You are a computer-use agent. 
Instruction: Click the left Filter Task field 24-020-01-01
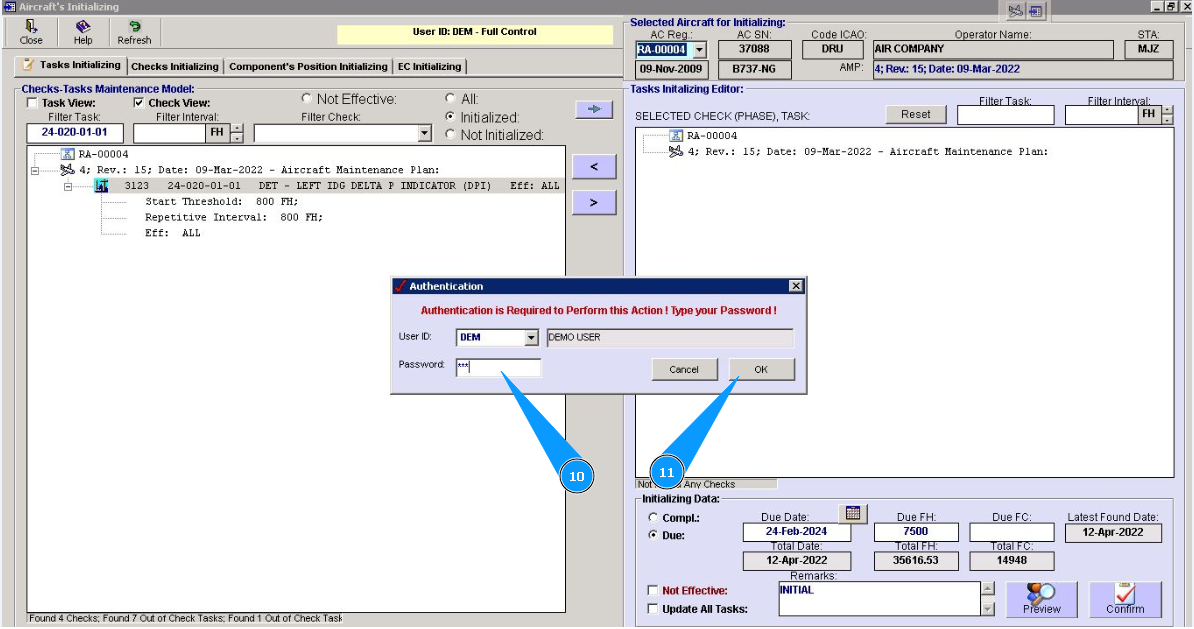[x=75, y=133]
